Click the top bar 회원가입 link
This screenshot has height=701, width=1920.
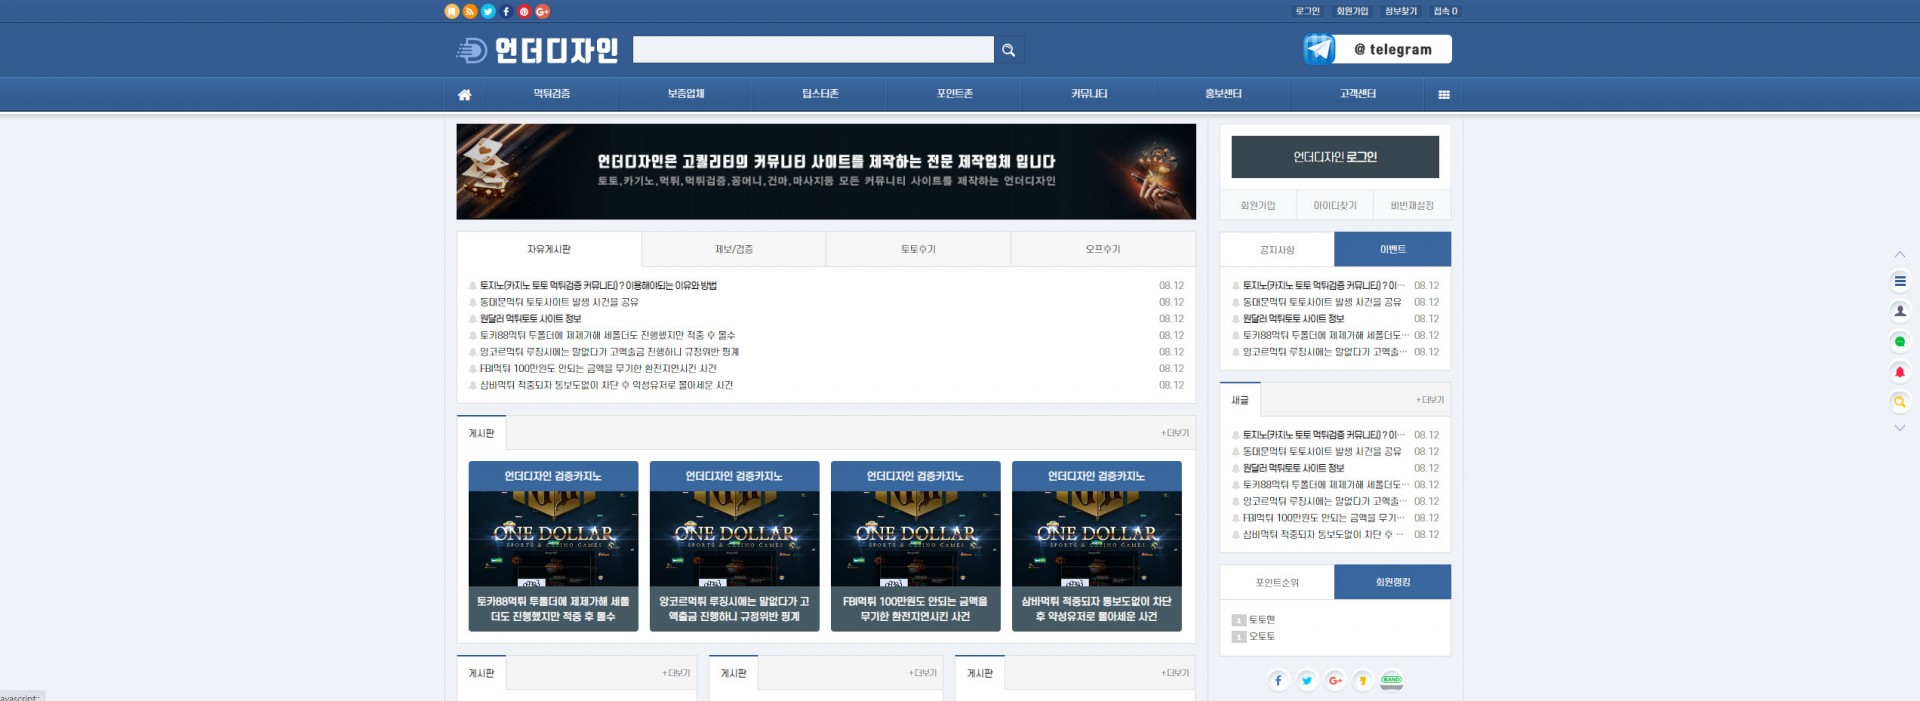coord(1352,11)
